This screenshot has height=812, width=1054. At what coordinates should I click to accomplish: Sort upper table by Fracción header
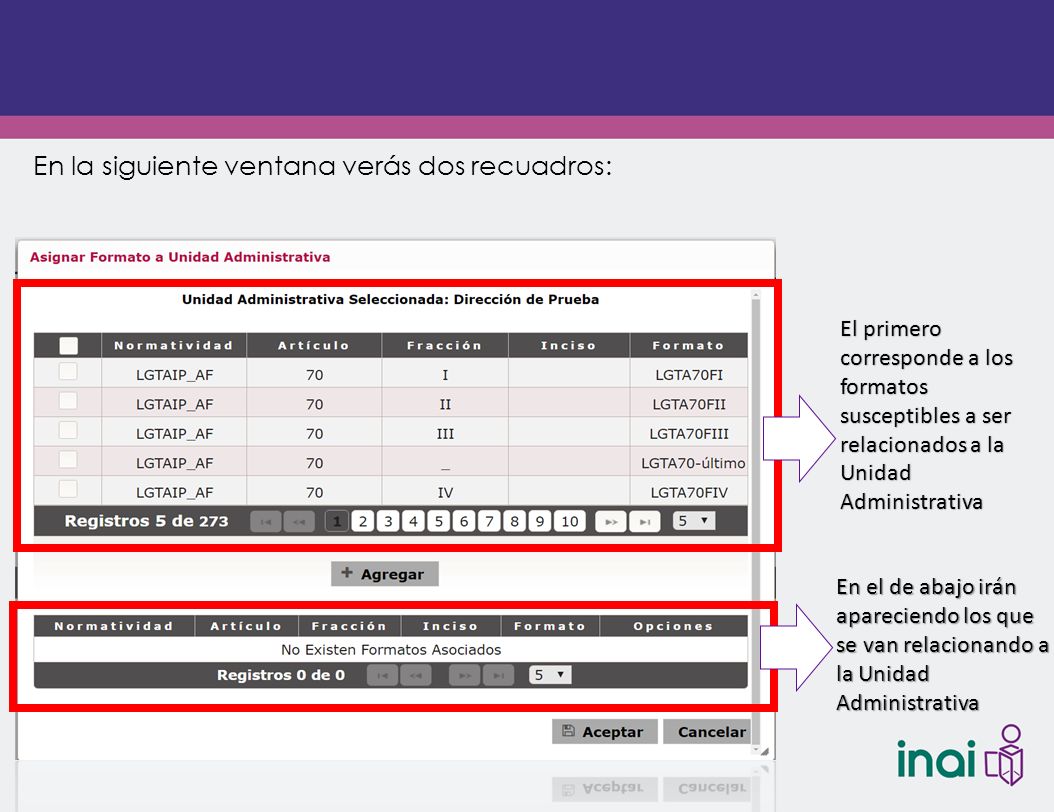coord(445,346)
